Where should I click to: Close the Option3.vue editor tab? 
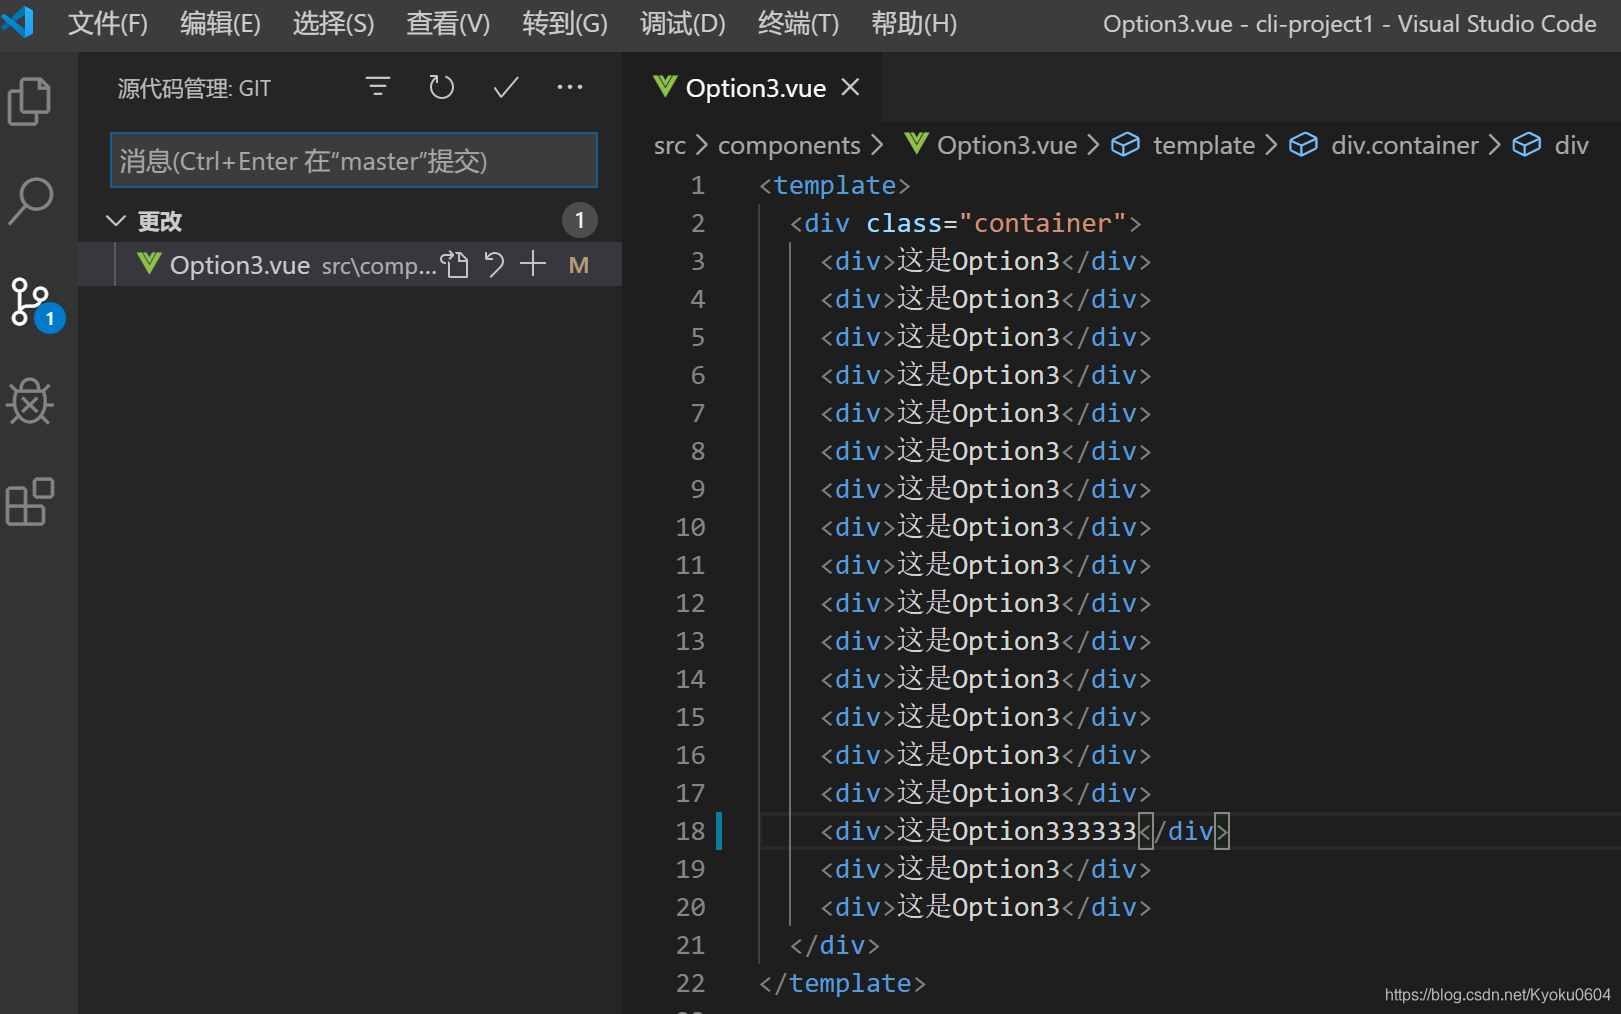coord(850,87)
